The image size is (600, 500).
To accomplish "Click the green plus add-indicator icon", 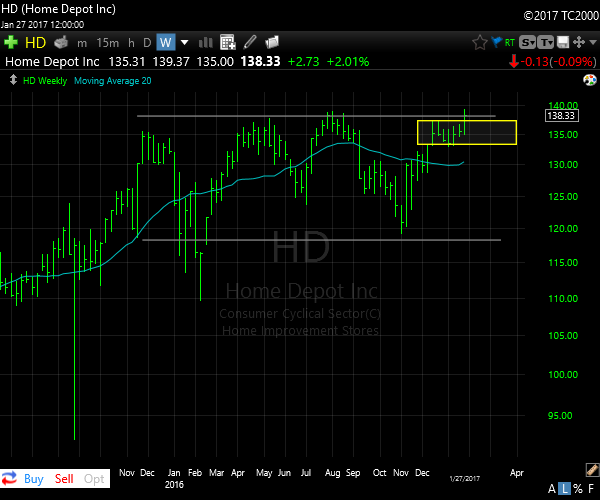I will [11, 42].
